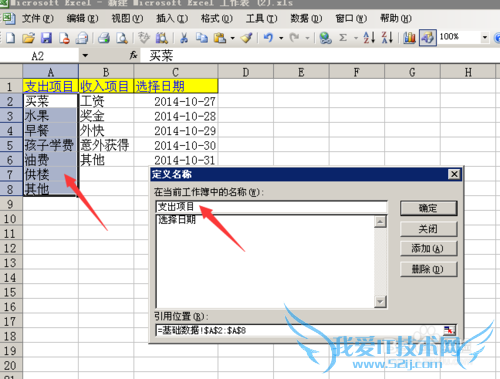
Task: Activate the Format Painter brush icon
Action: (247, 38)
